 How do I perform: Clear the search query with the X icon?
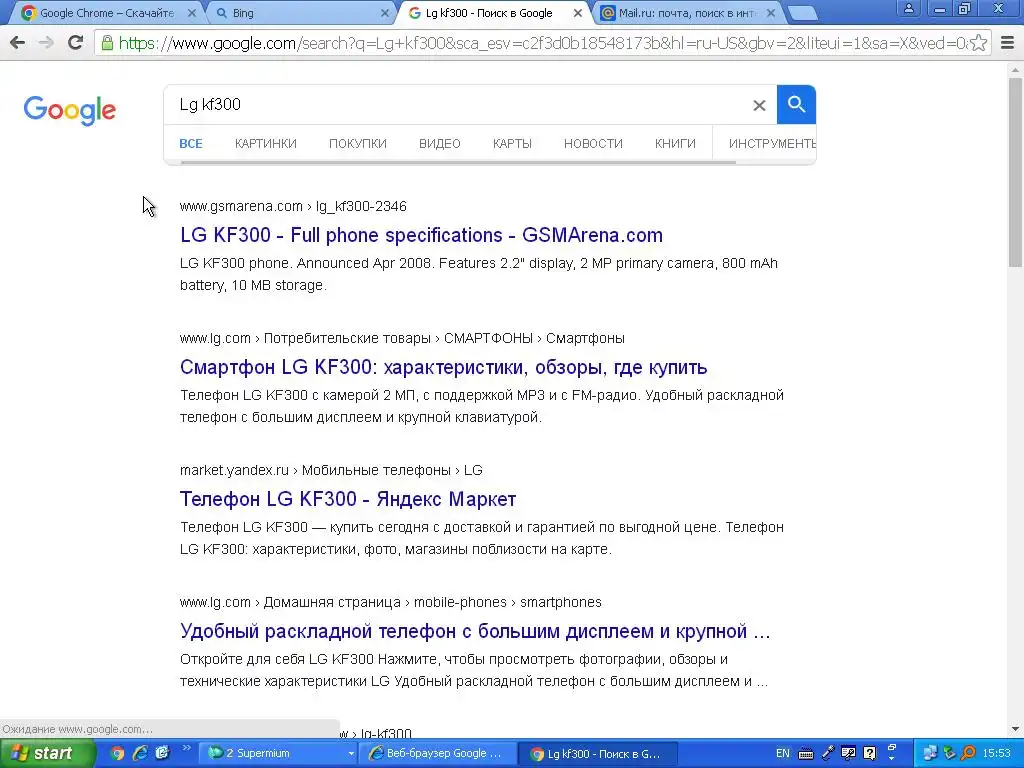point(759,105)
